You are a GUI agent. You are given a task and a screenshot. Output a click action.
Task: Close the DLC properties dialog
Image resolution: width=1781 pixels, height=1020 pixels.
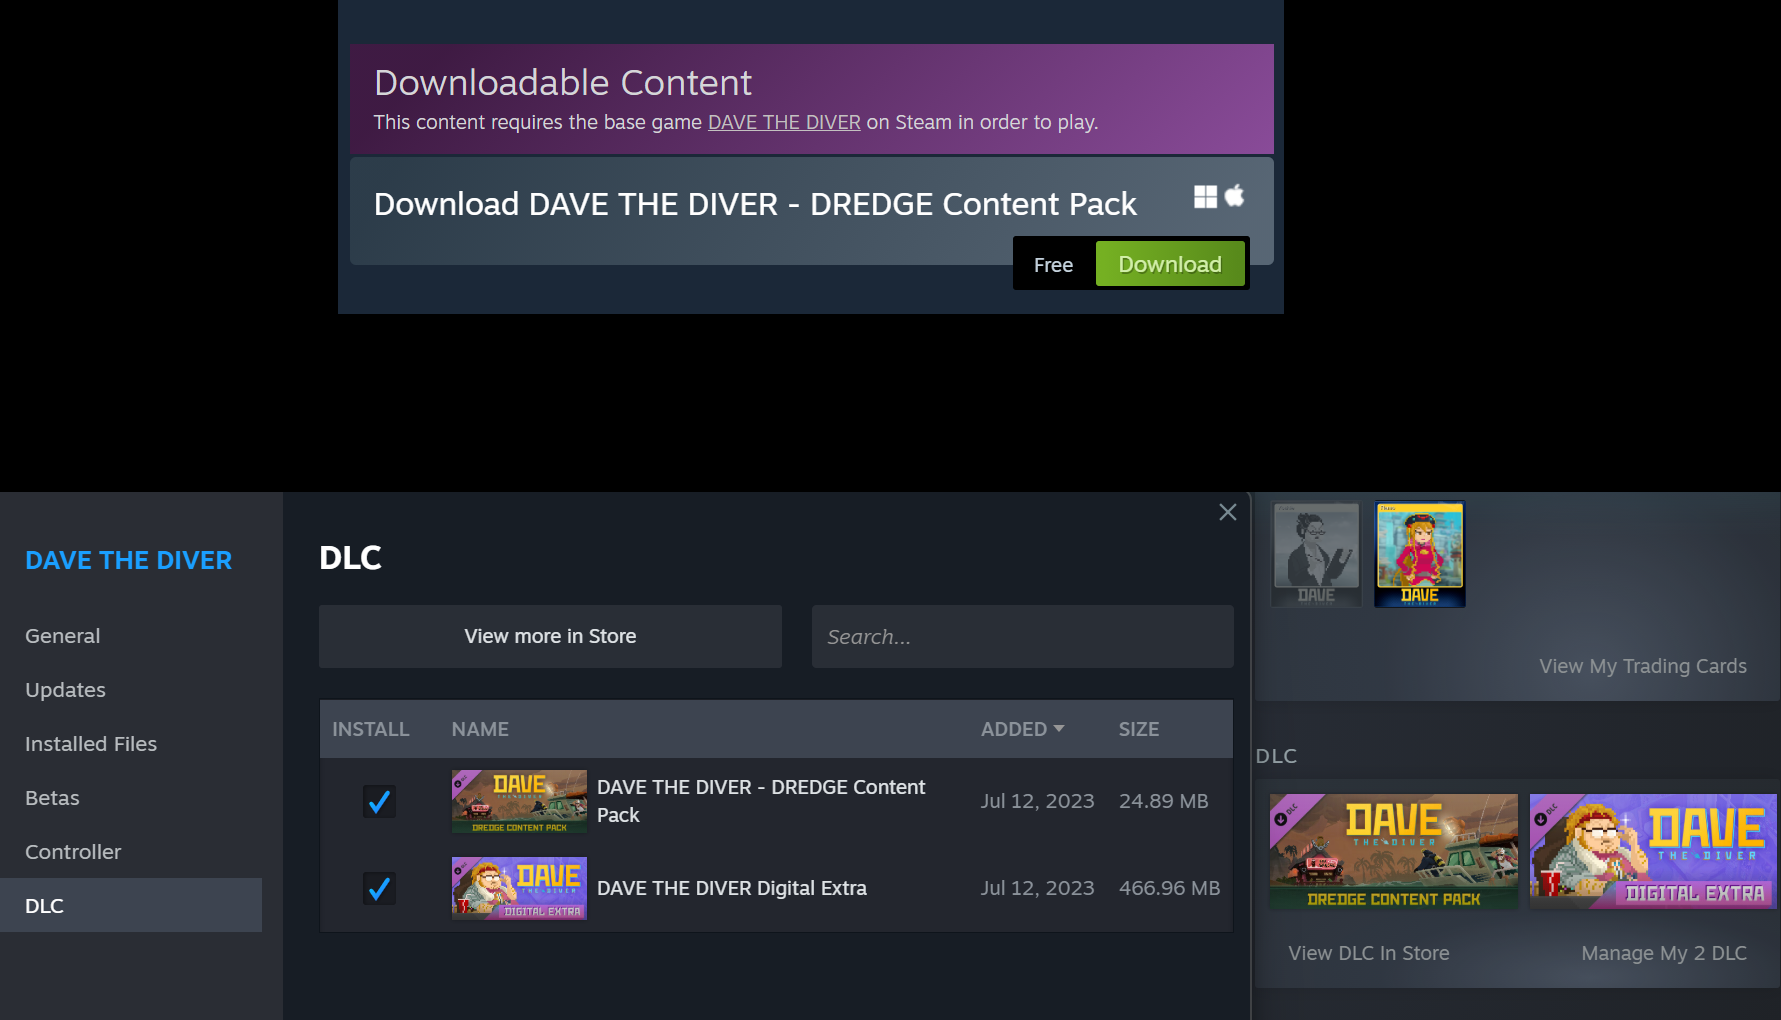1228,512
